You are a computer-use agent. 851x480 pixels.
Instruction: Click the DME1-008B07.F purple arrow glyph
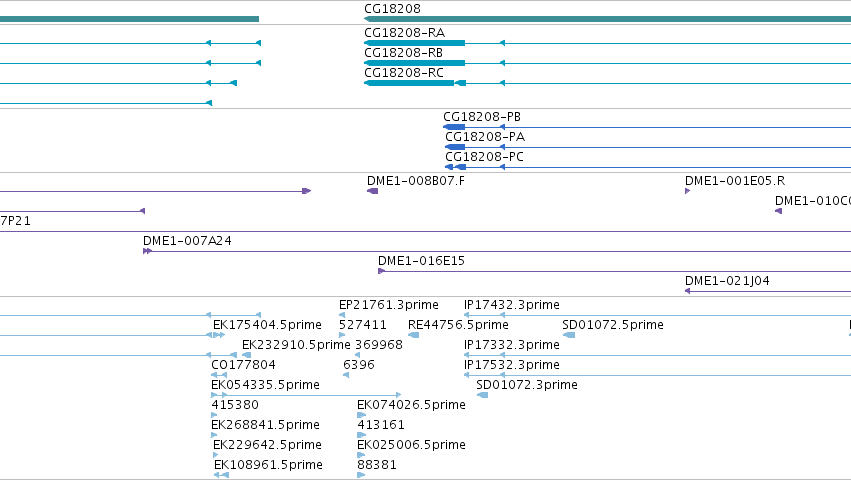click(372, 191)
